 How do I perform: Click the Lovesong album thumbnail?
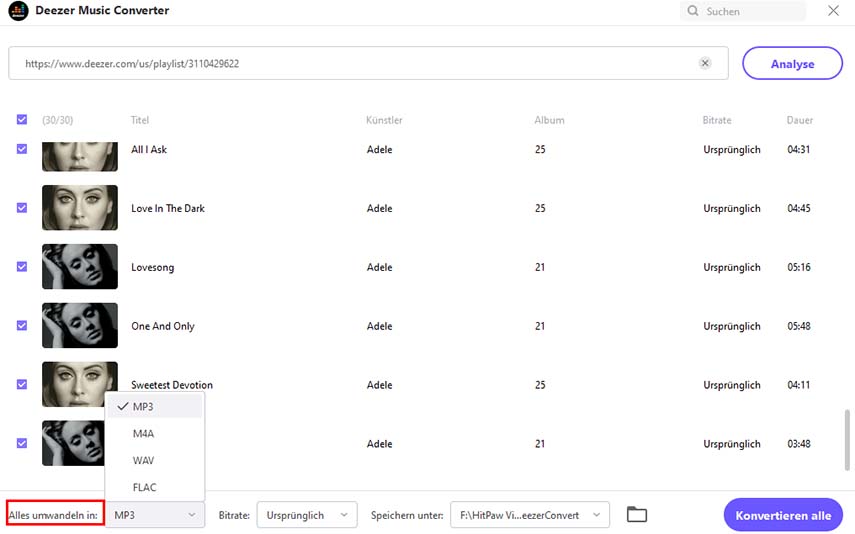click(x=80, y=267)
